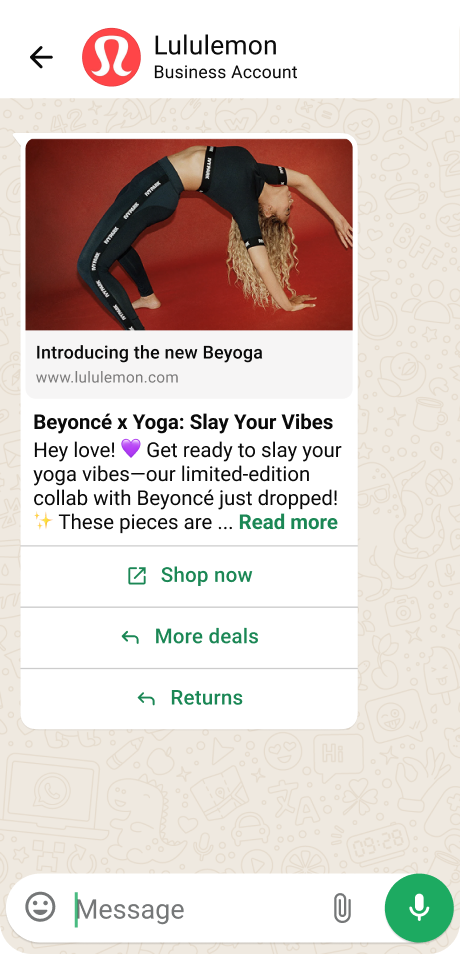Open the www.lululemon.com link
Image resolution: width=460 pixels, height=954 pixels.
coord(107,377)
